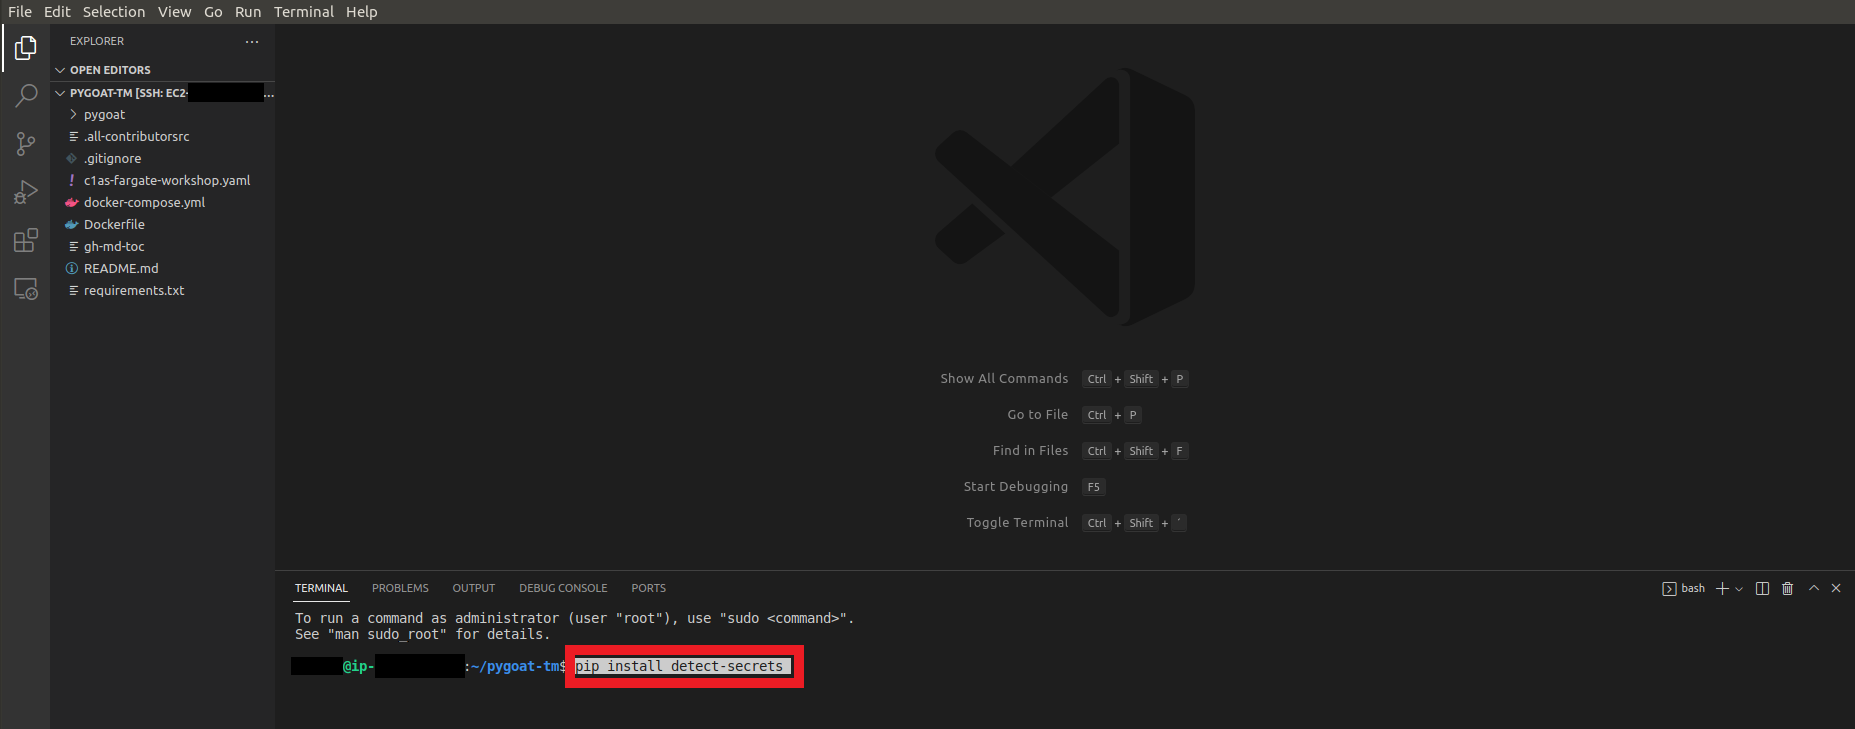Click the ~/pygoat-tm terminal prompt path
The width and height of the screenshot is (1855, 729).
pyautogui.click(x=514, y=666)
